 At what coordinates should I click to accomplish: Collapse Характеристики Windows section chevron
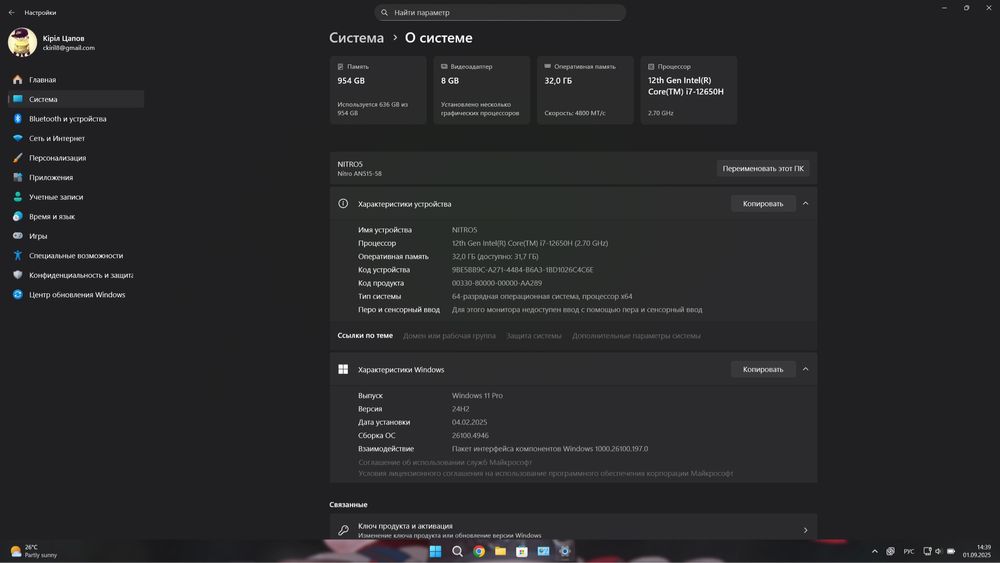(805, 369)
